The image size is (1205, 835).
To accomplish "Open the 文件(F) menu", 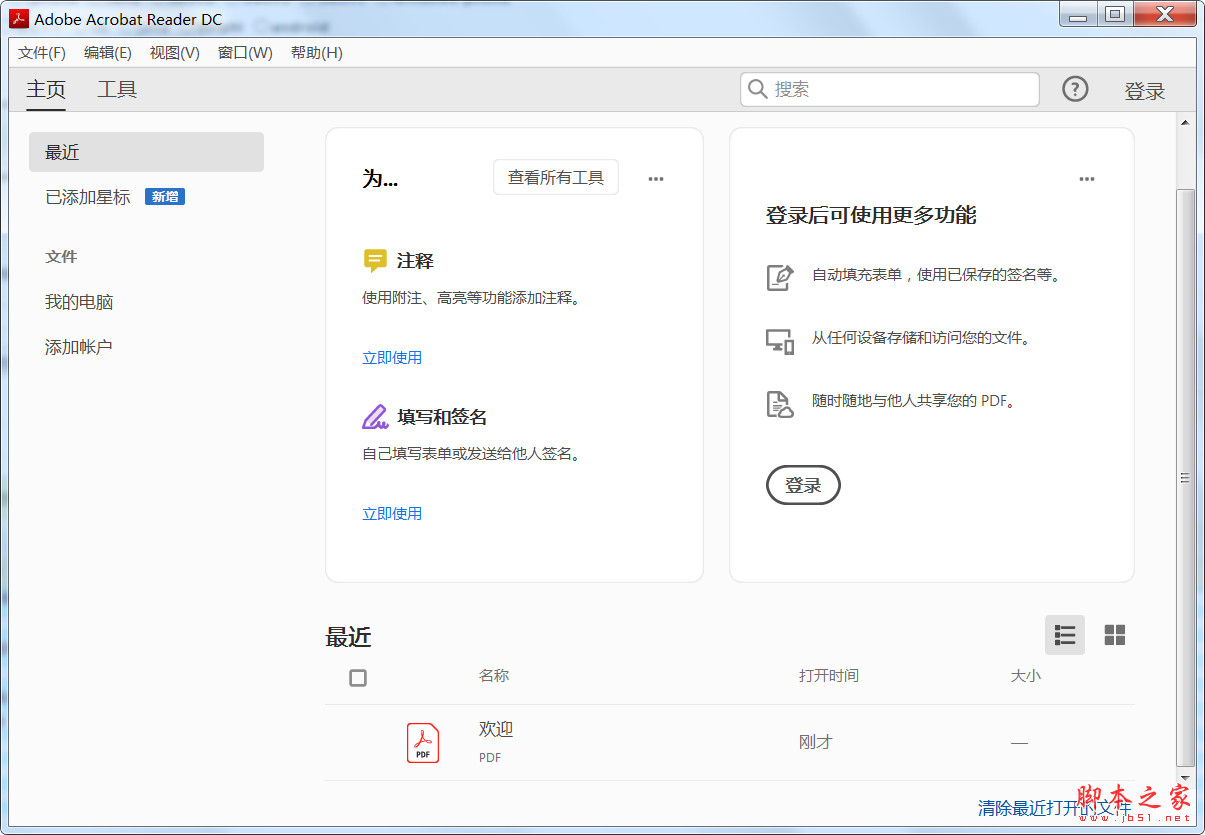I will 42,53.
